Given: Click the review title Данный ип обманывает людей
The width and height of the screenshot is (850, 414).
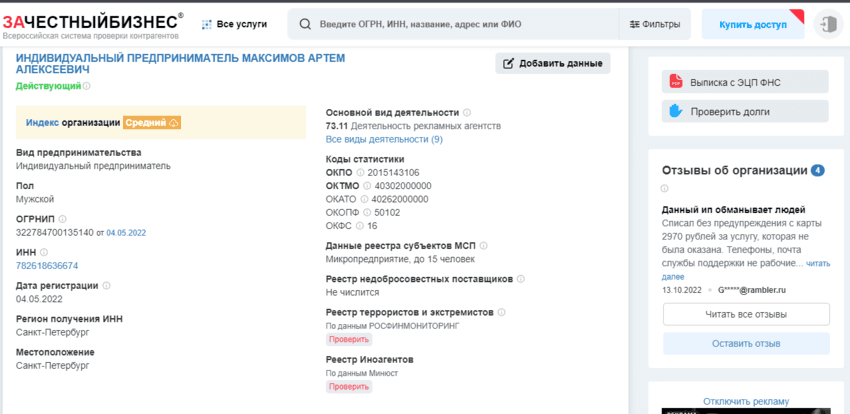Looking at the screenshot, I should [x=733, y=210].
